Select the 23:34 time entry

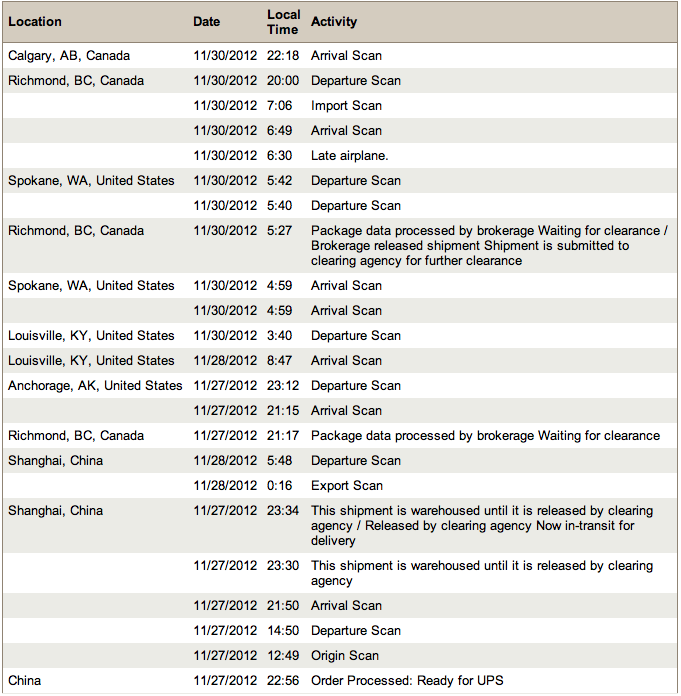pyautogui.click(x=283, y=511)
